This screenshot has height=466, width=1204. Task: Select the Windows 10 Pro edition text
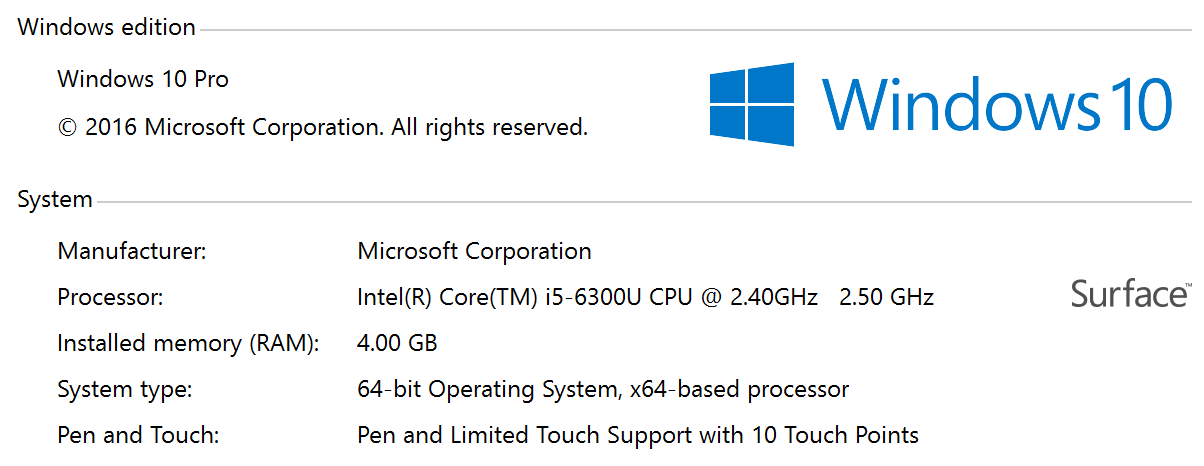click(143, 79)
